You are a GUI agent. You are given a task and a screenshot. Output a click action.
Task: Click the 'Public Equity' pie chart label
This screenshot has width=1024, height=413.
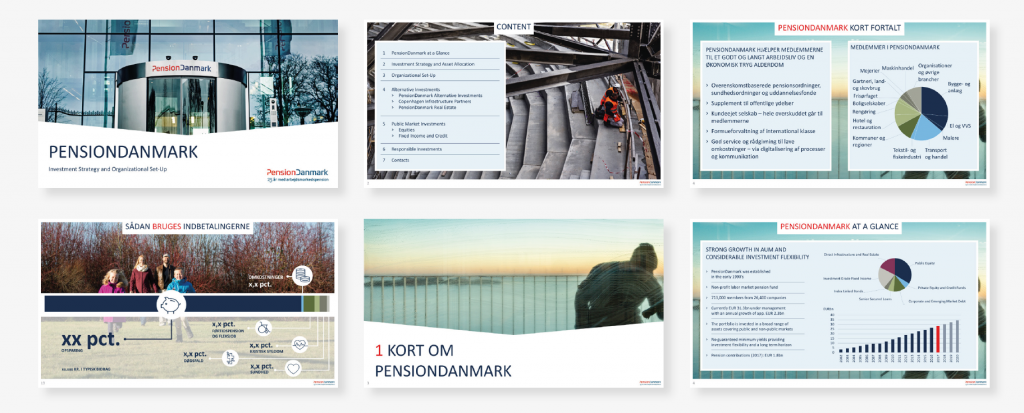click(x=924, y=263)
